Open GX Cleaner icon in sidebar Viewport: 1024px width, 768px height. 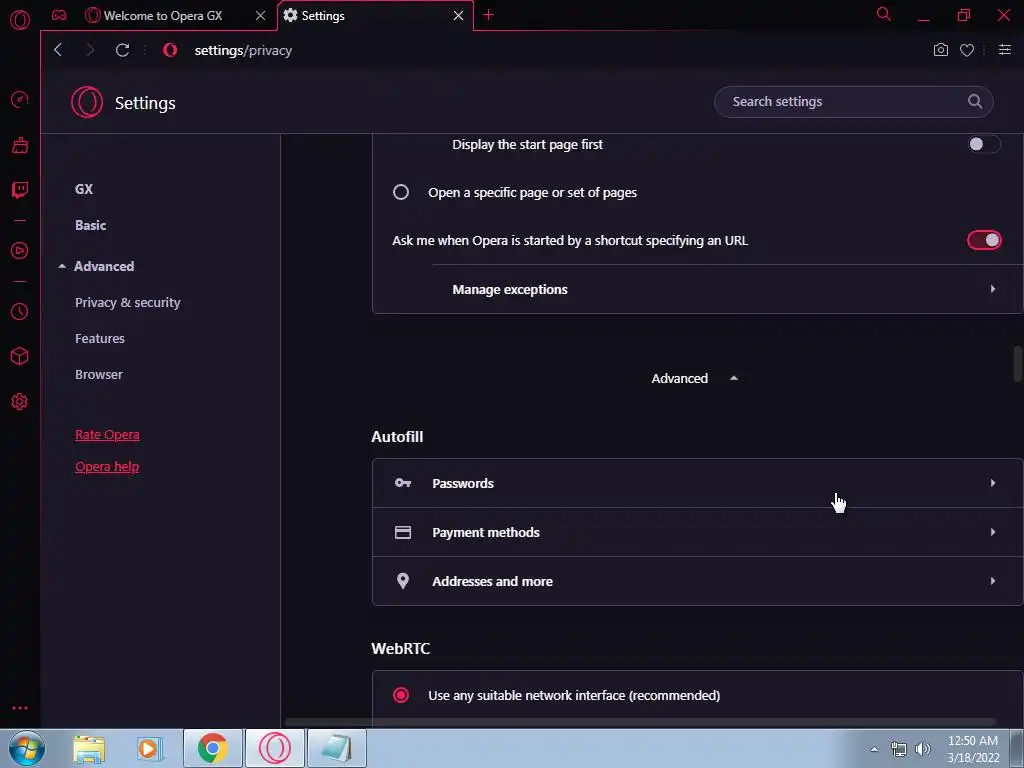click(20, 145)
